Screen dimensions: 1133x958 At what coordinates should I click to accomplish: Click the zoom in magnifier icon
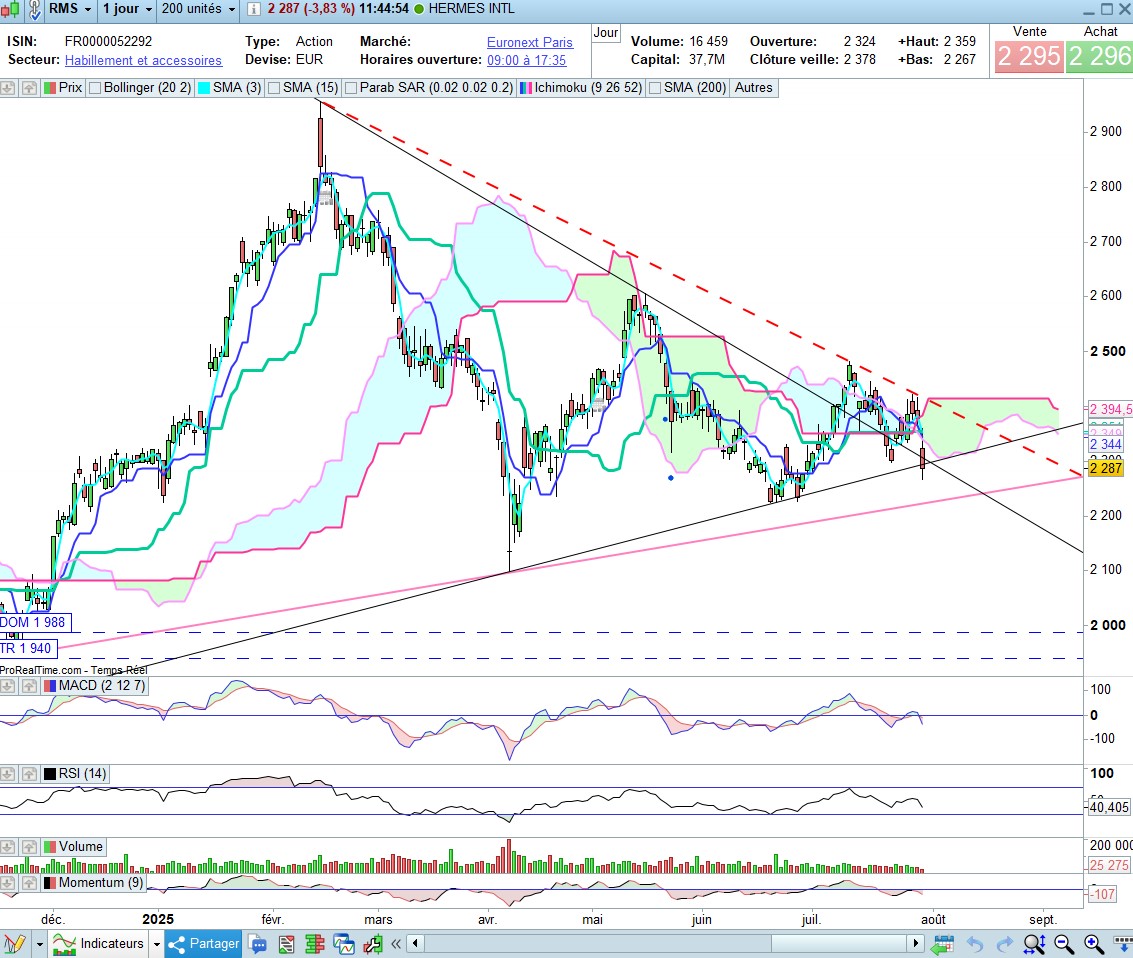click(x=1094, y=943)
